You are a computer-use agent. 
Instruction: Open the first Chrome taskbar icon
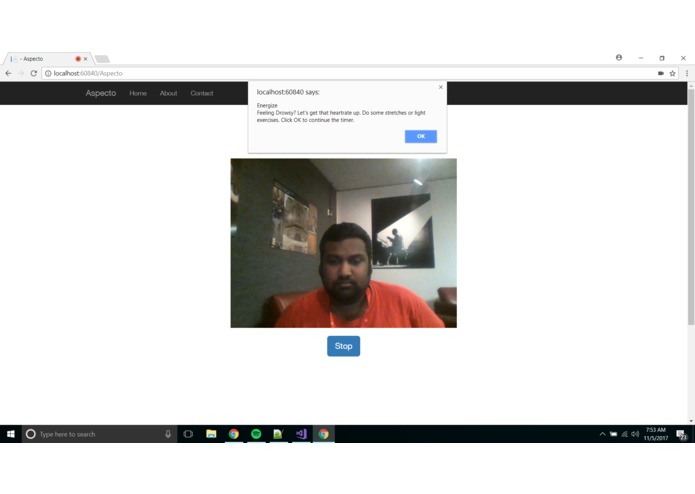coord(234,434)
